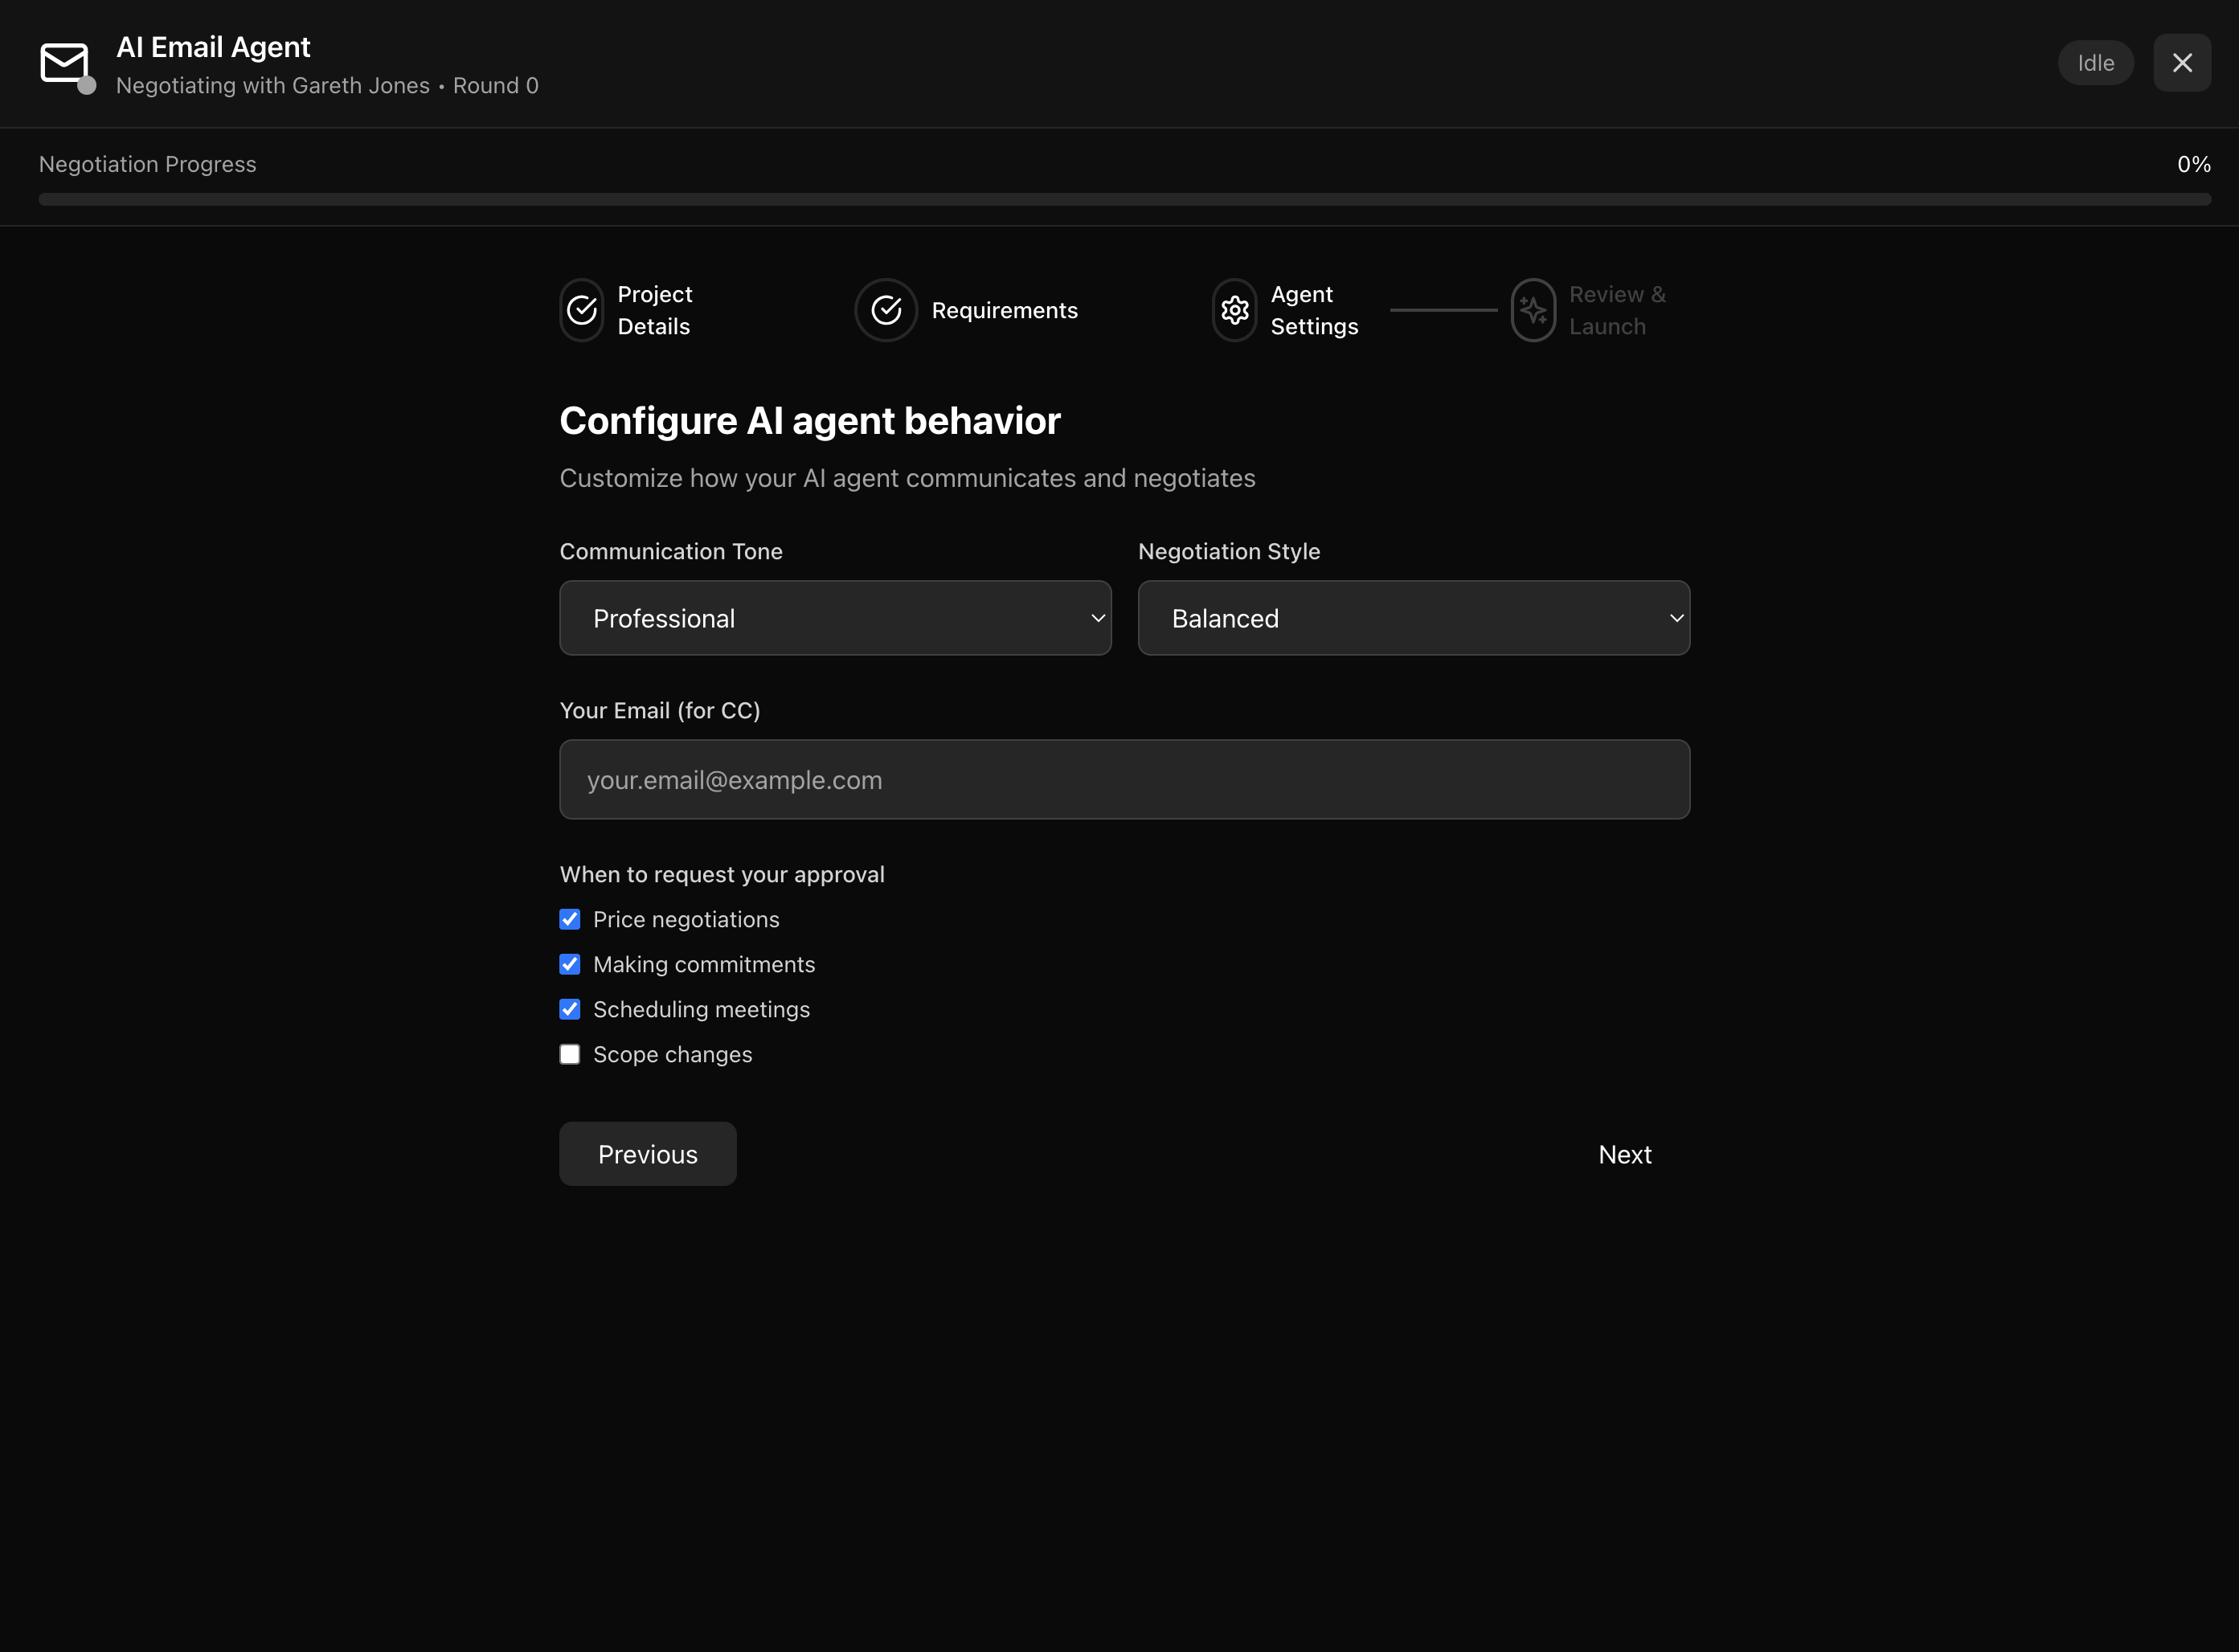Go to the Project Details step
This screenshot has height=1652, width=2239.
pos(654,310)
